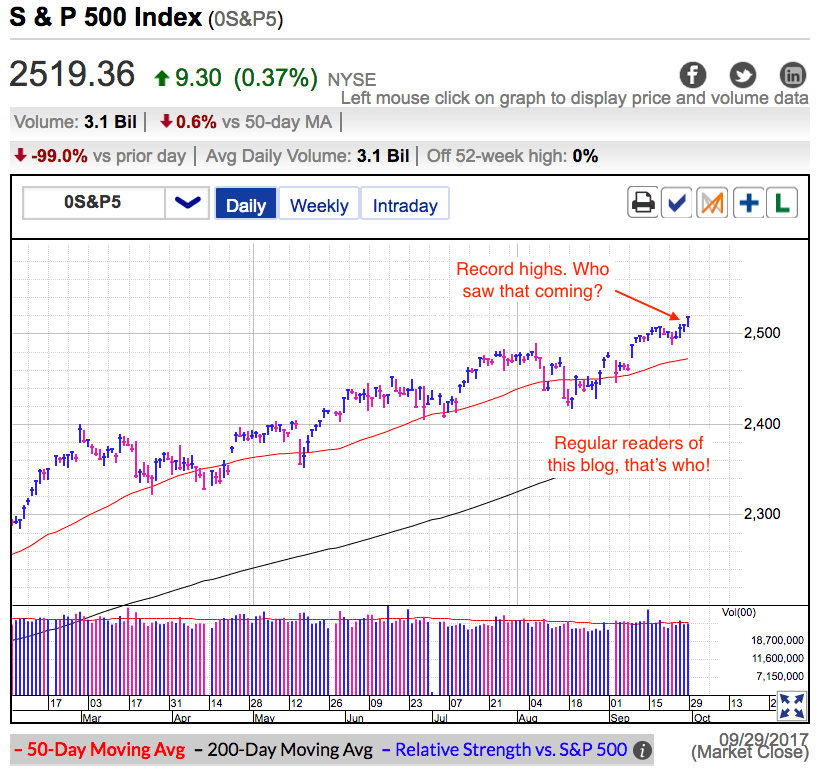Viewport: 822px width, 780px height.
Task: Switch to the Weekly chart tab
Action: click(x=319, y=205)
